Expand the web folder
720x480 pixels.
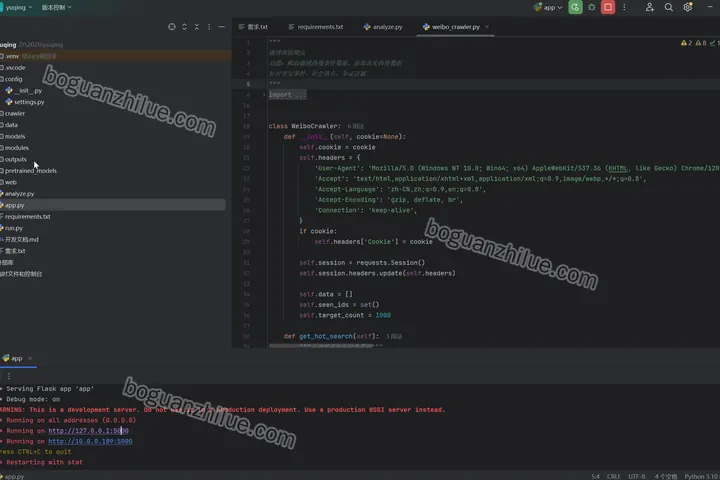click(x=9, y=182)
